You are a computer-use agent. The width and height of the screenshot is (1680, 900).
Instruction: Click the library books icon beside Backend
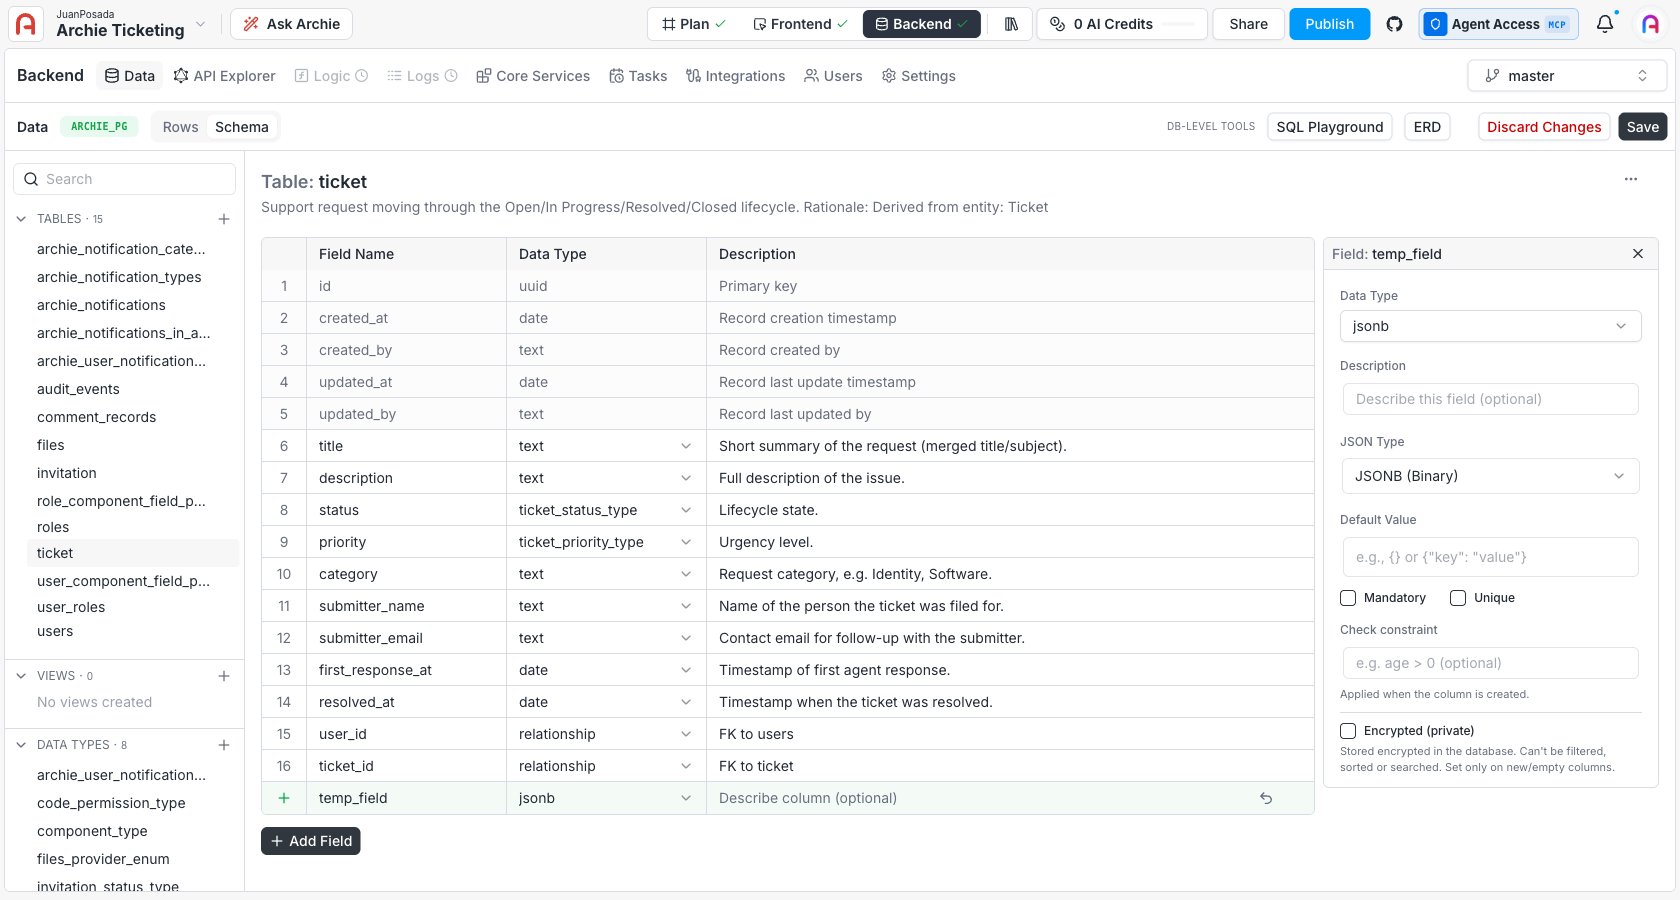pos(1011,24)
